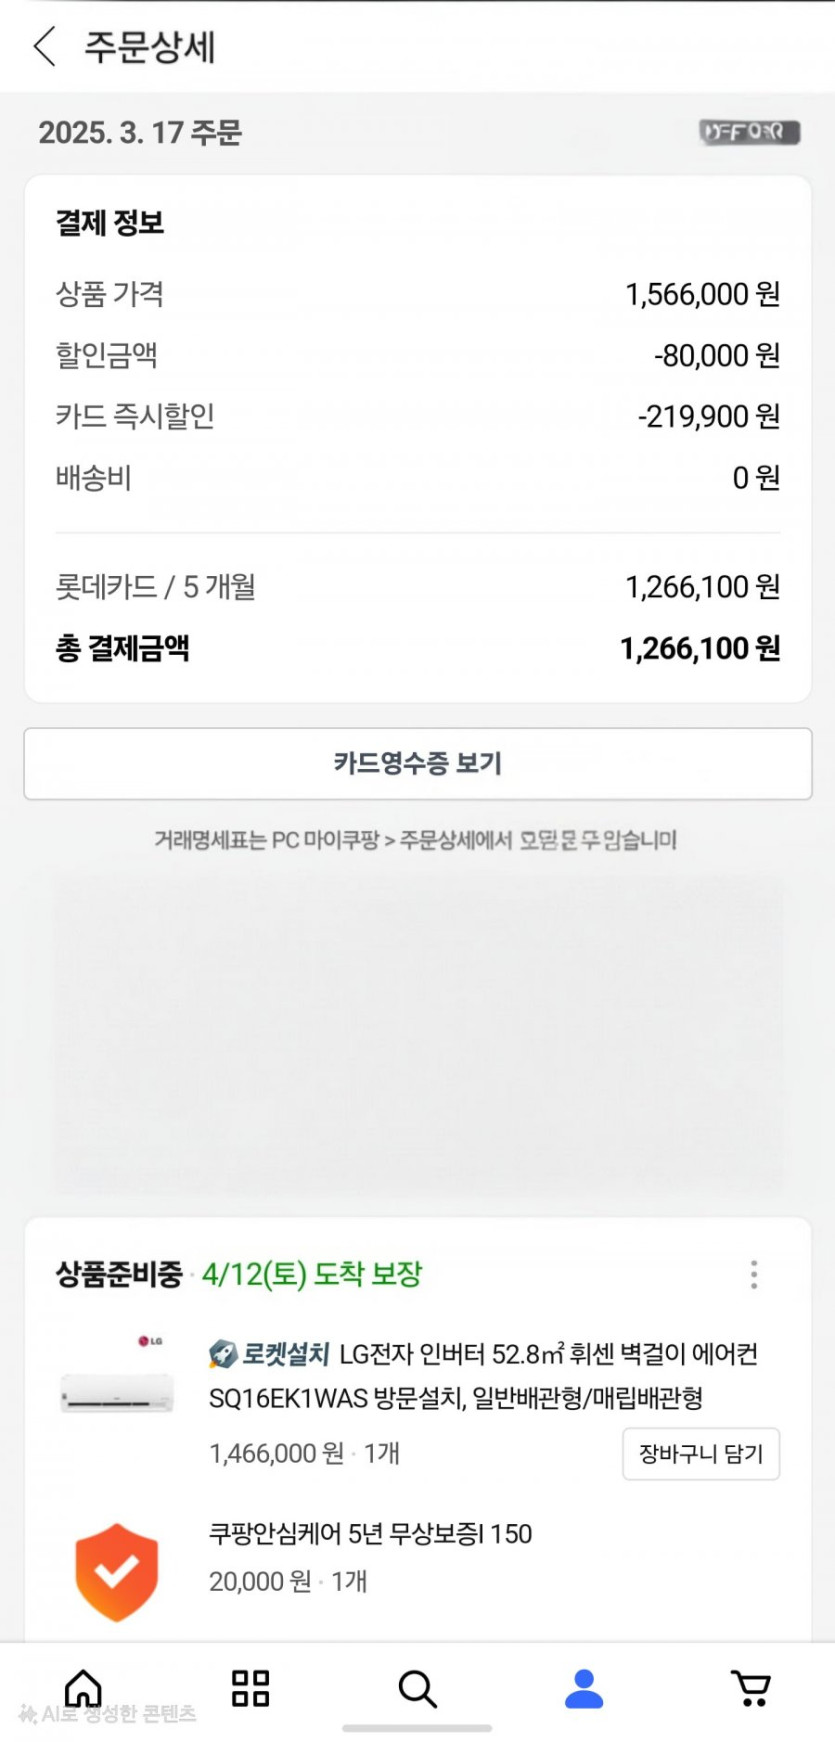This screenshot has height=1742, width=835.
Task: Tap the 로켓설치 rocket badge icon
Action: [x=222, y=1355]
